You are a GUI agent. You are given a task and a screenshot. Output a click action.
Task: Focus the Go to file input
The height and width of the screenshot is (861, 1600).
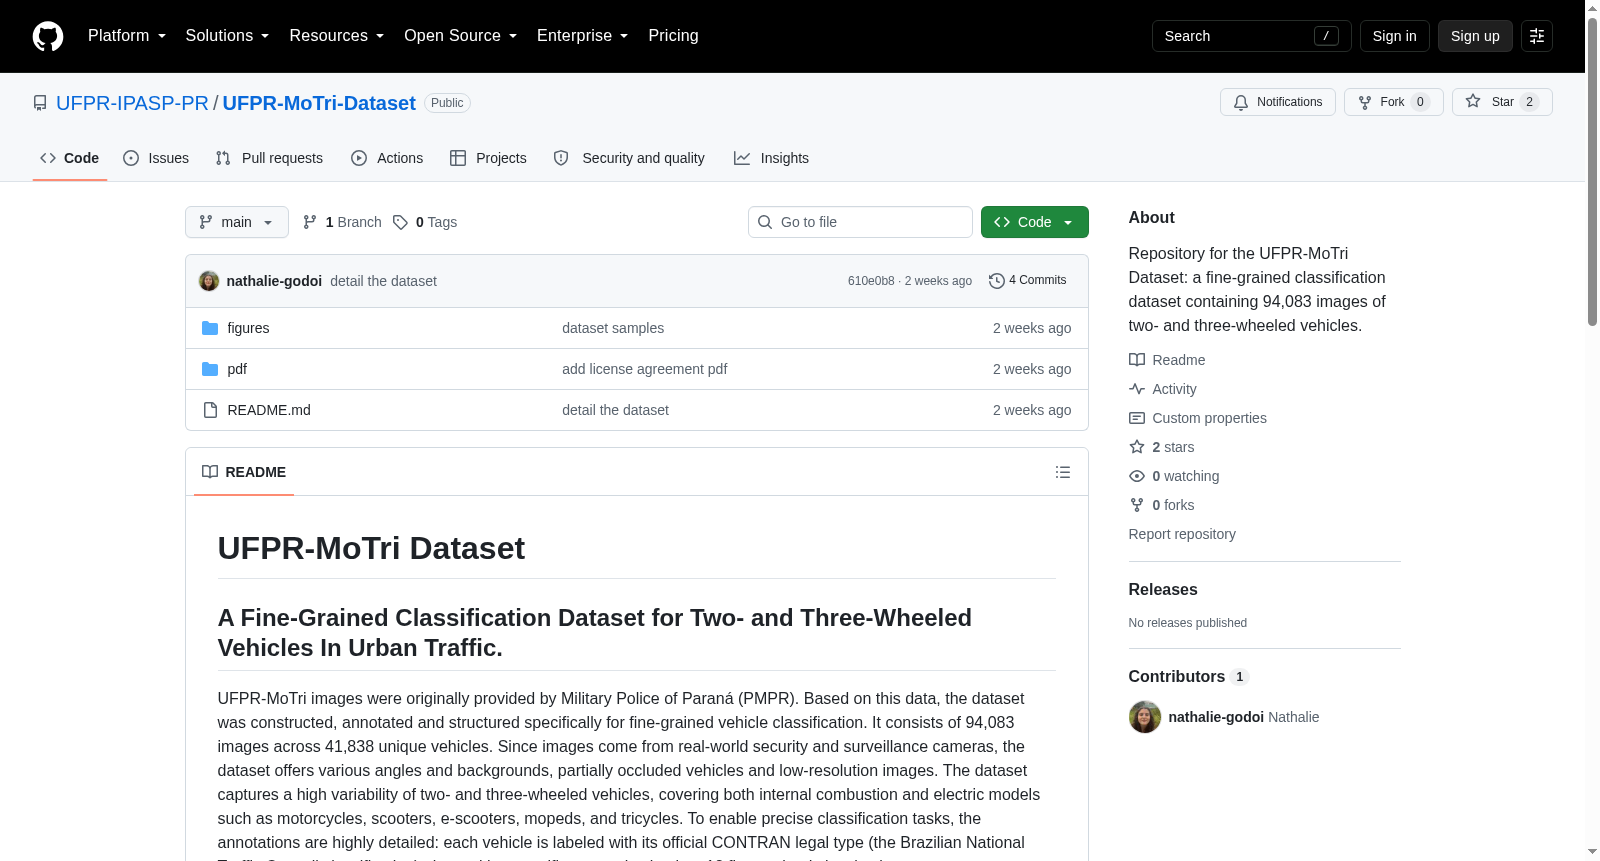[860, 222]
